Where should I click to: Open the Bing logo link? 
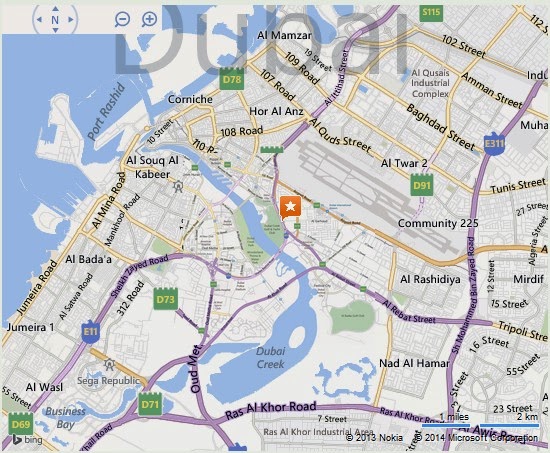pyautogui.click(x=27, y=440)
